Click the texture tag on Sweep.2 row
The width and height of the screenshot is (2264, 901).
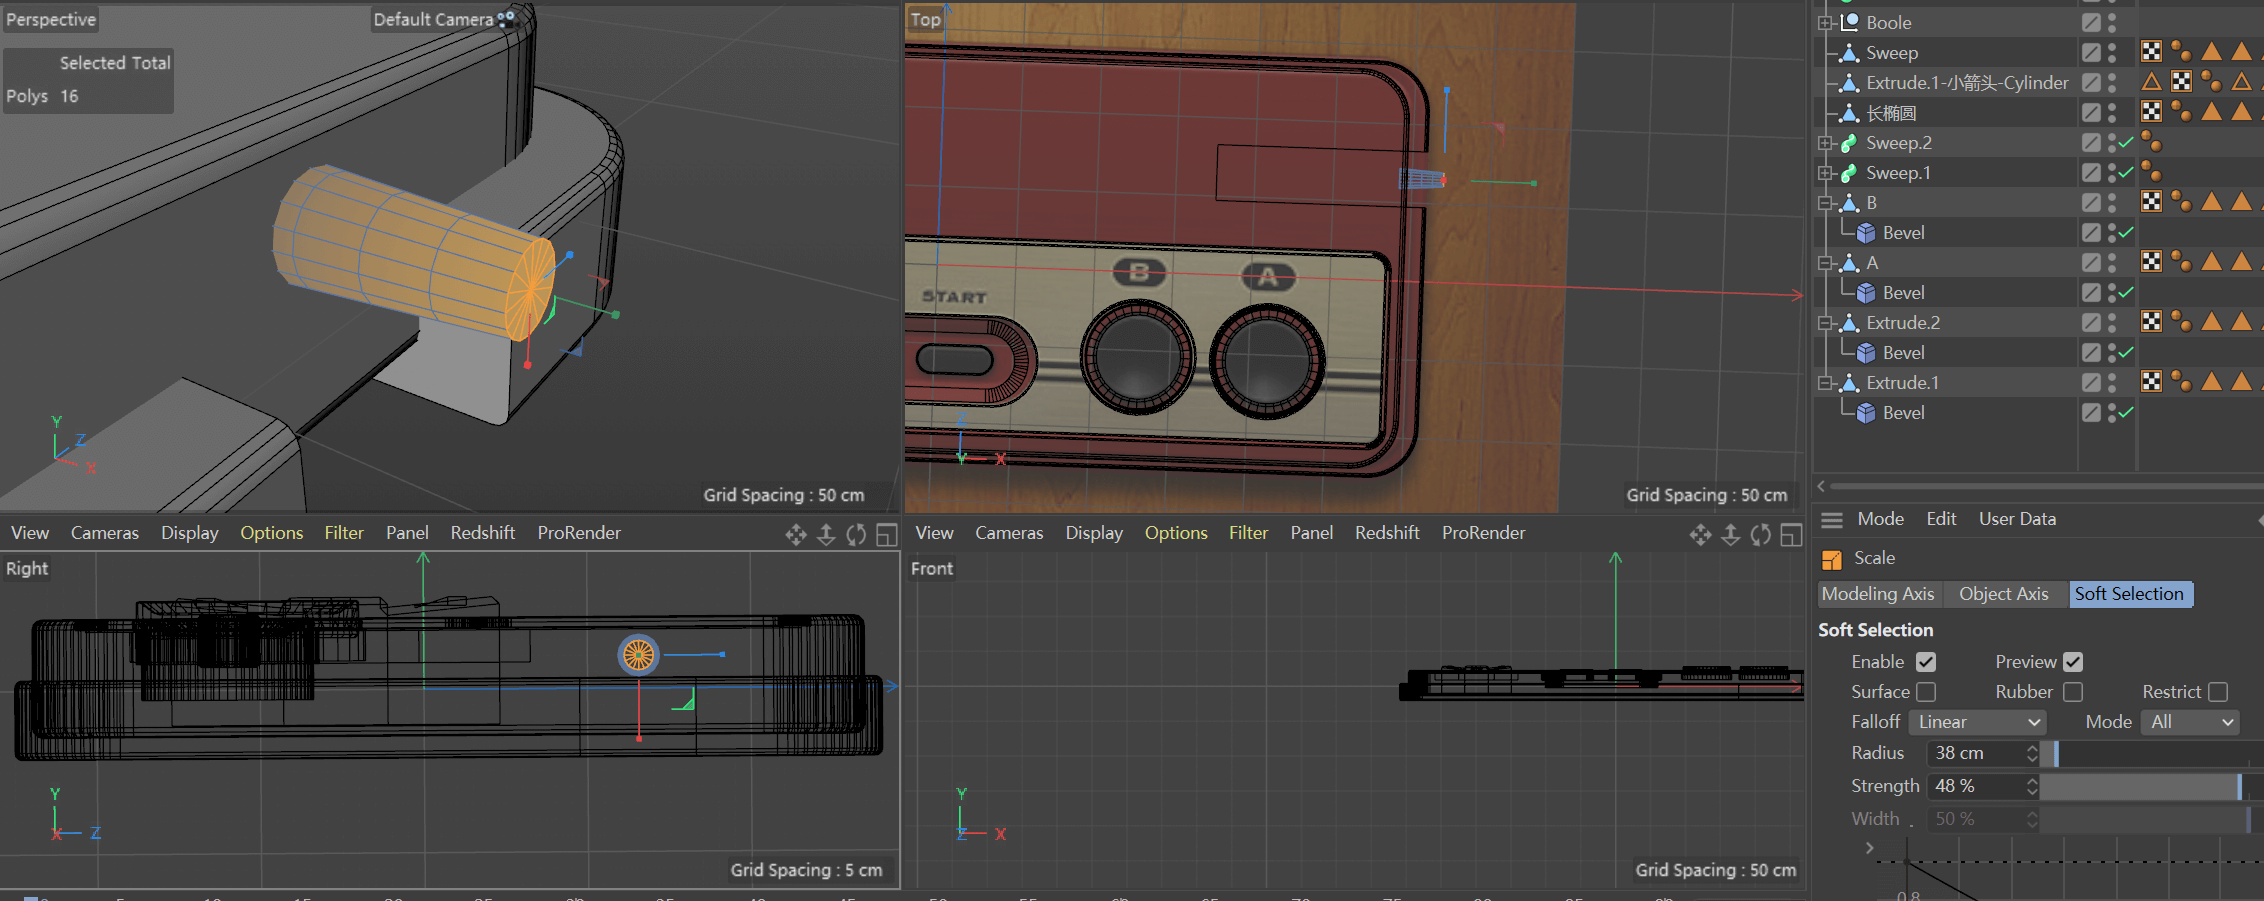pos(2151,143)
